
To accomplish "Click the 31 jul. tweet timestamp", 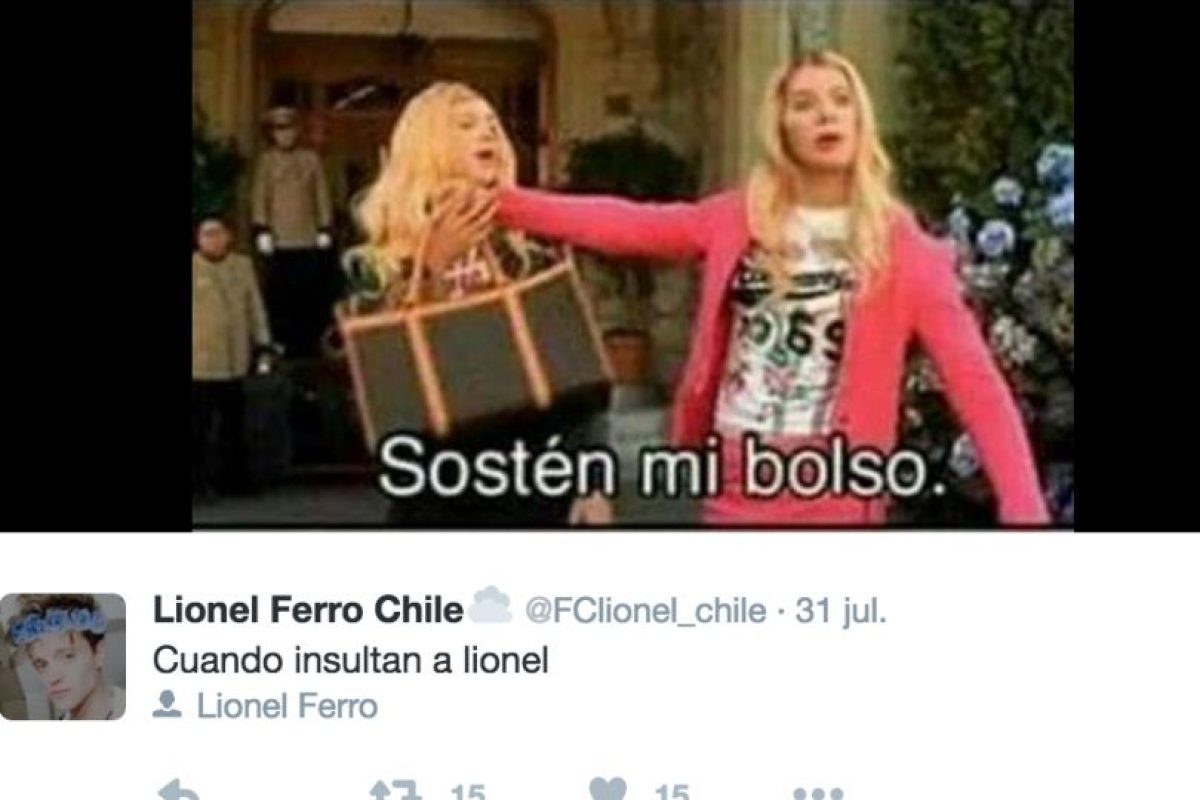I will point(840,610).
